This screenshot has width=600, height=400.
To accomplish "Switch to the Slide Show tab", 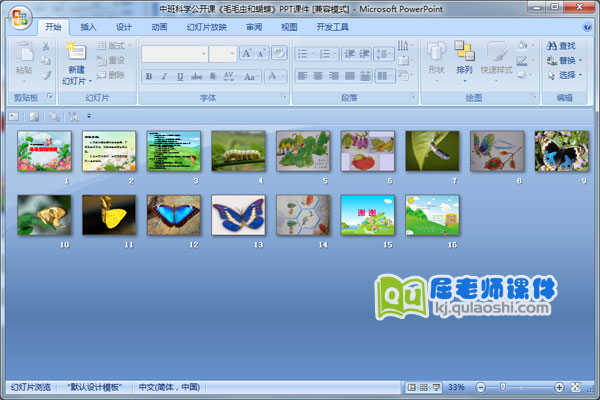I will 207,27.
